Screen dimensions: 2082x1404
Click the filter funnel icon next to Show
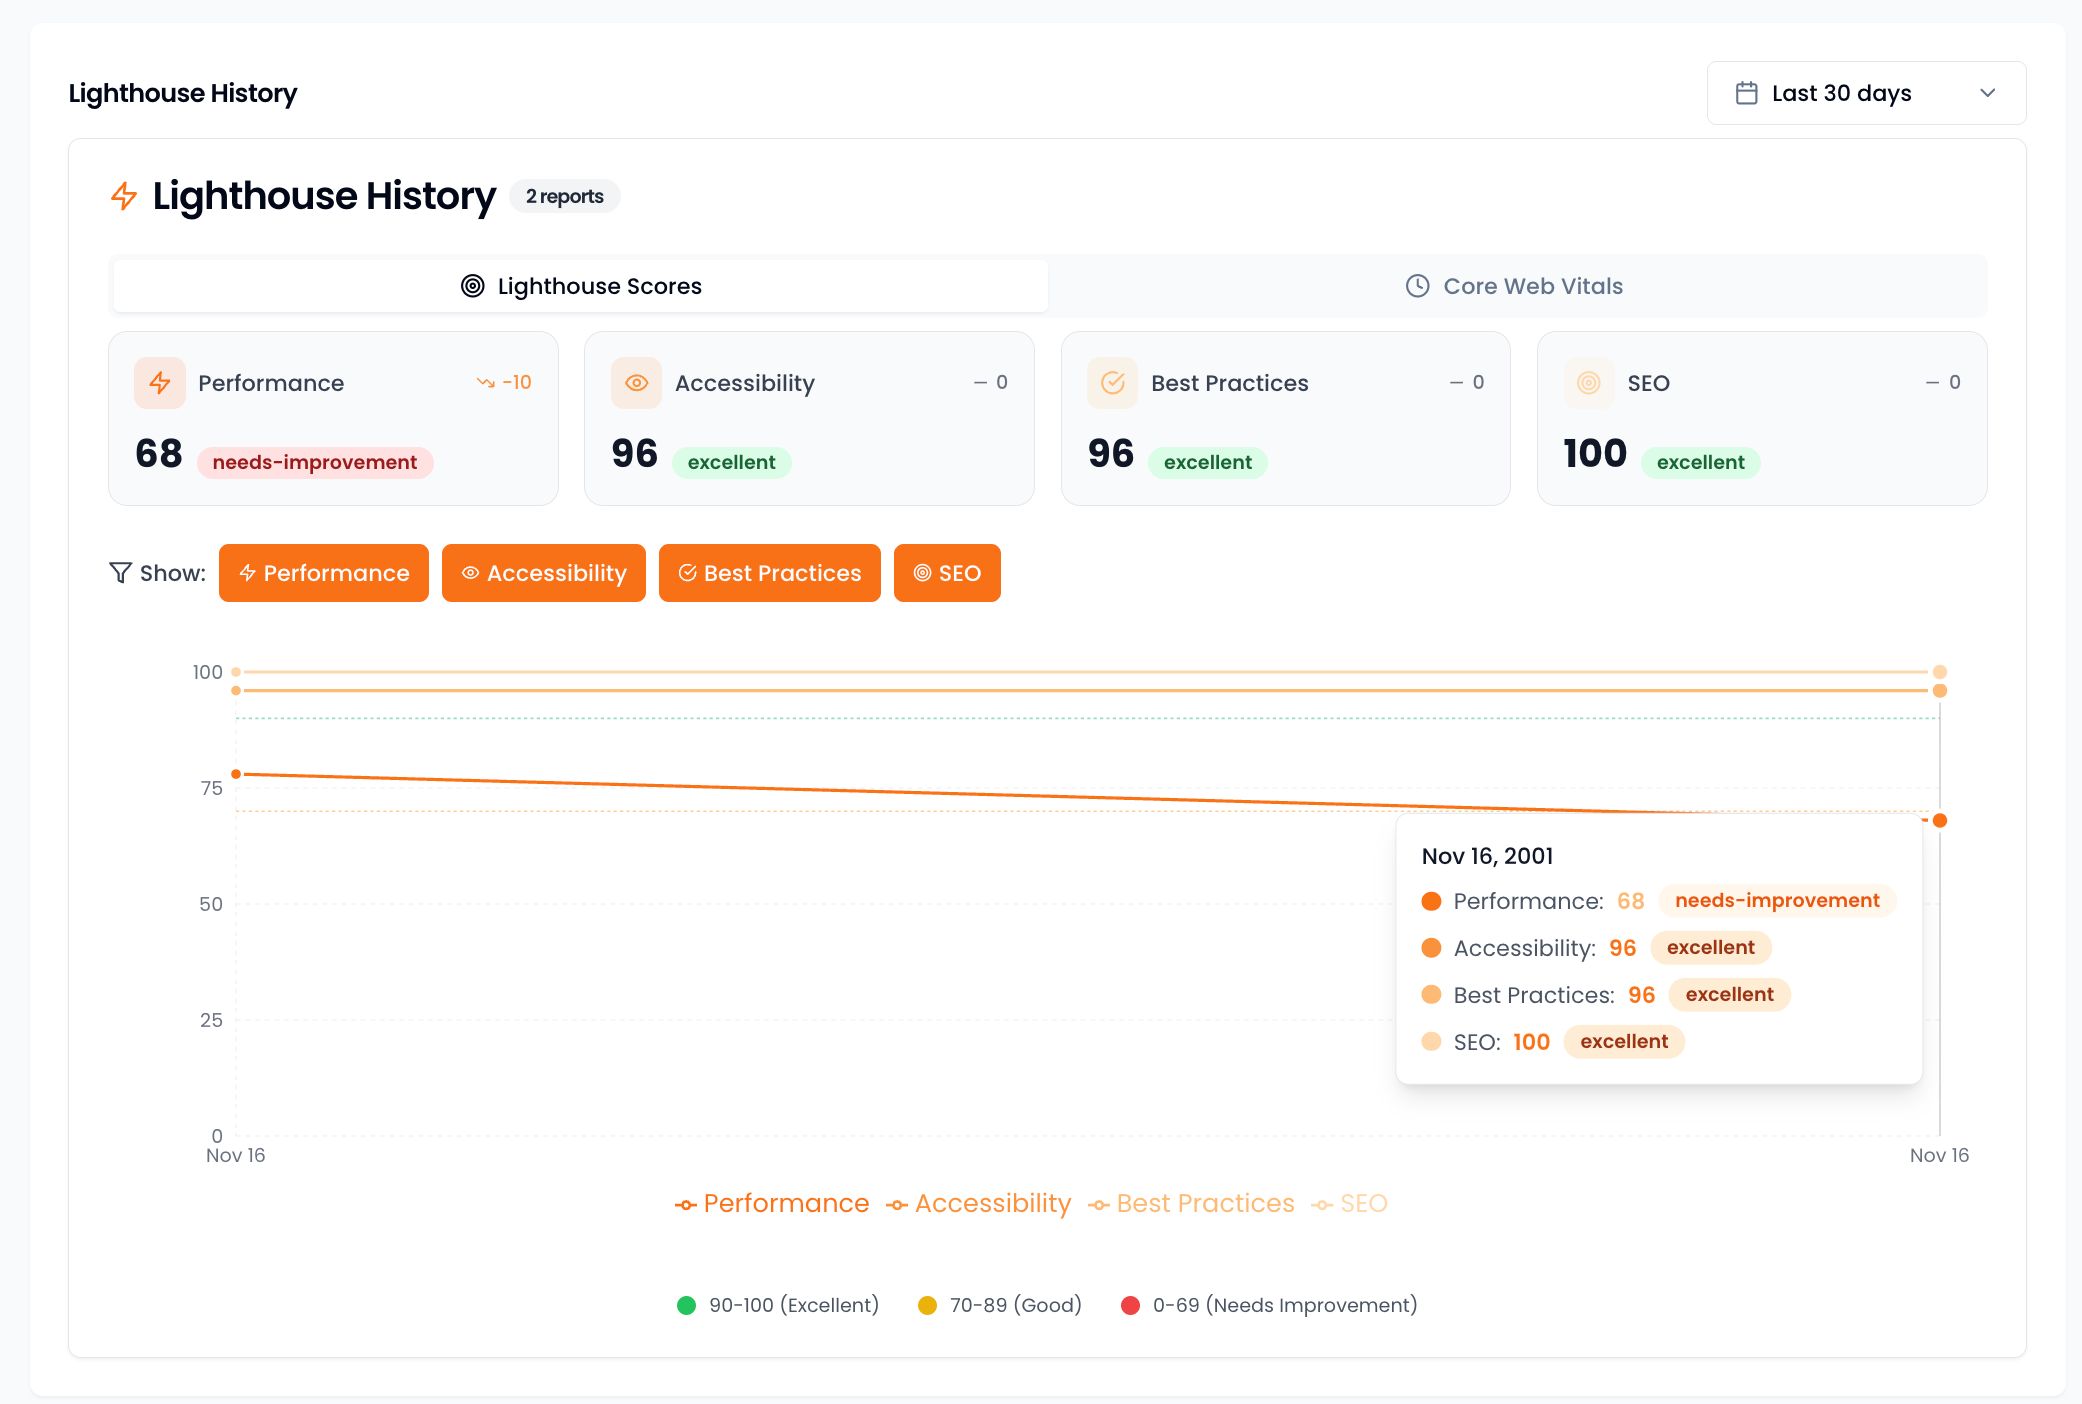[x=120, y=573]
